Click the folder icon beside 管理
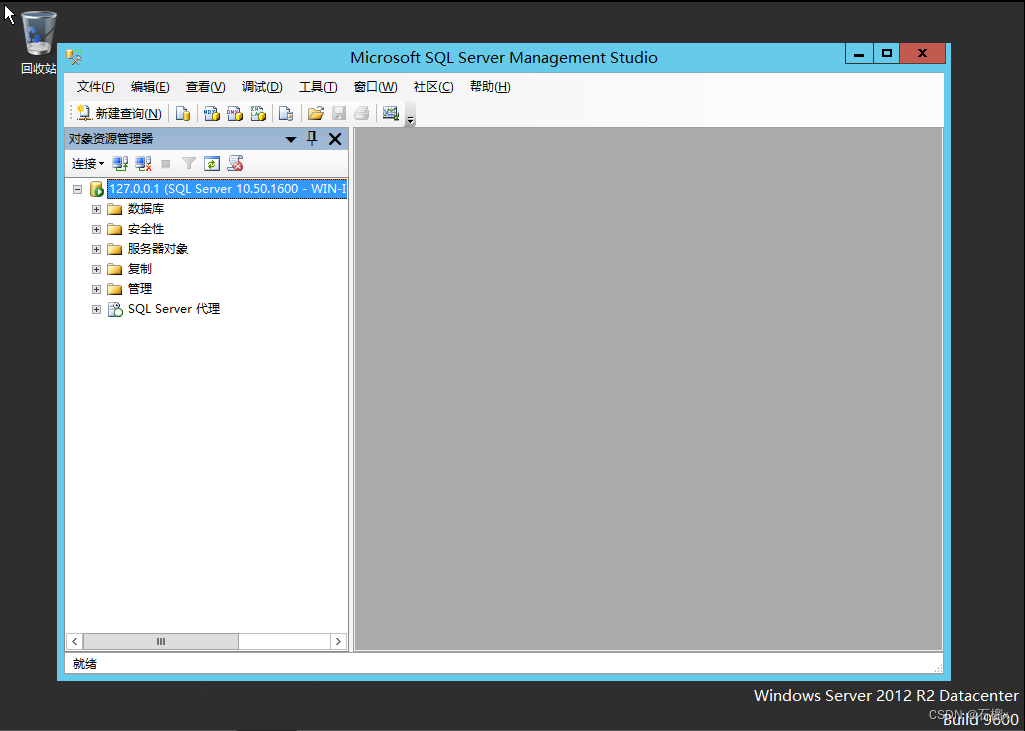This screenshot has width=1025, height=731. 115,289
